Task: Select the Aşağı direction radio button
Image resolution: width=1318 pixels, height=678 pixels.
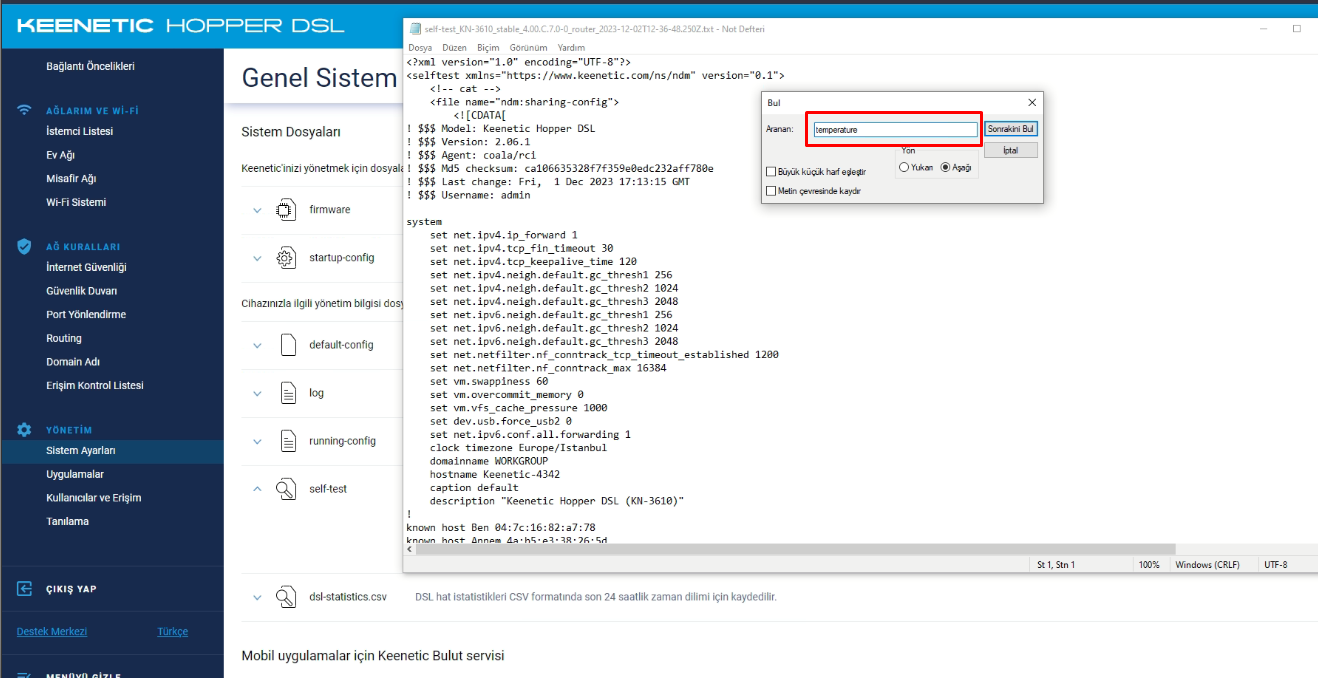Action: [945, 167]
